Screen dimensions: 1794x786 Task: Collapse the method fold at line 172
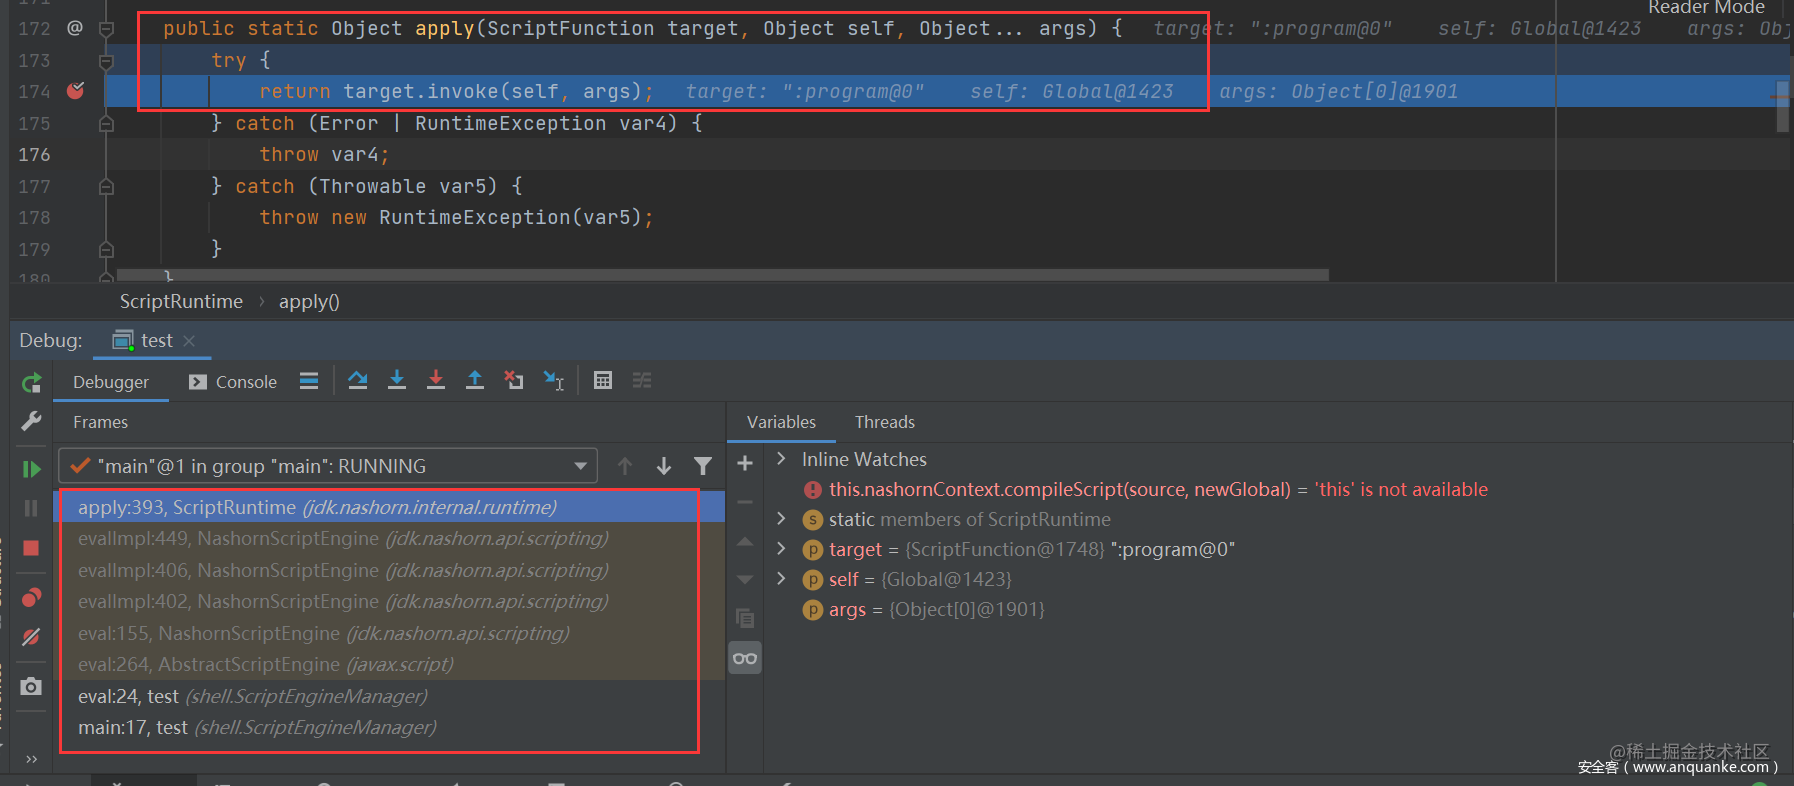coord(106,29)
